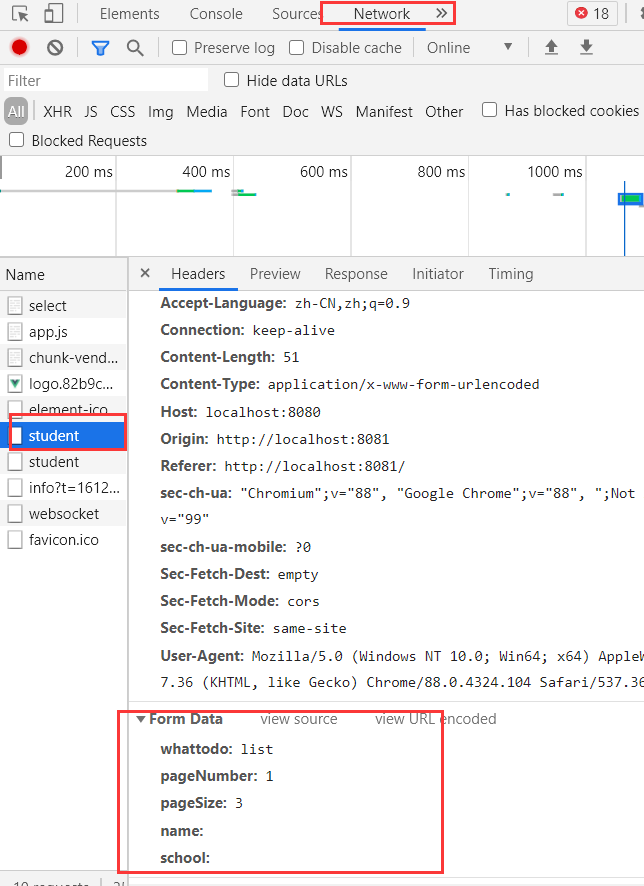The height and width of the screenshot is (886, 644).
Task: Select the All filter type
Action: click(x=16, y=111)
